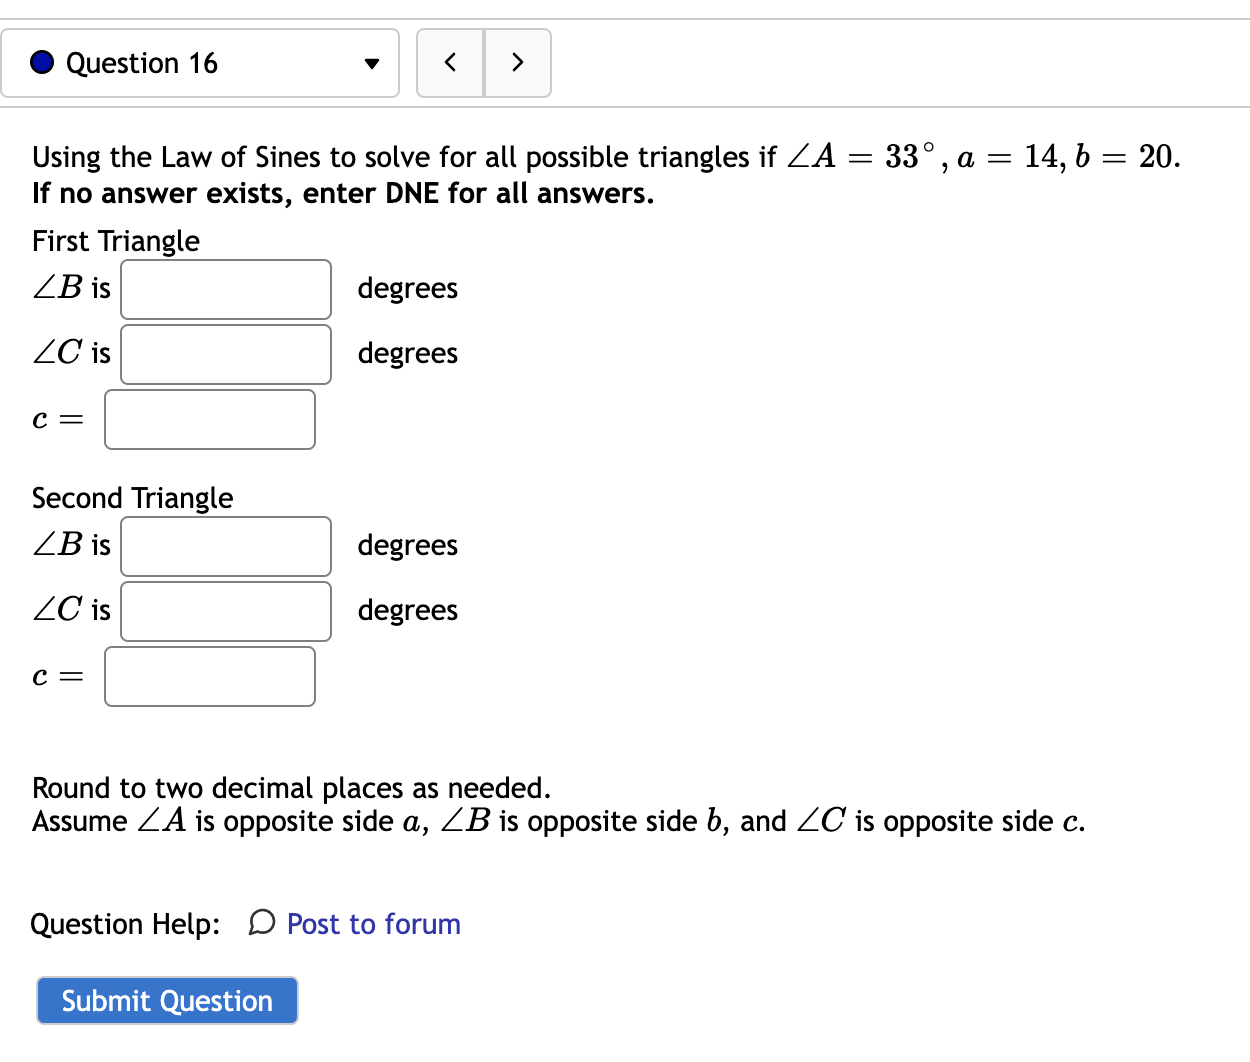Image resolution: width=1250 pixels, height=1062 pixels.
Task: Click the dropdown triangle in the question selector
Action: click(370, 63)
